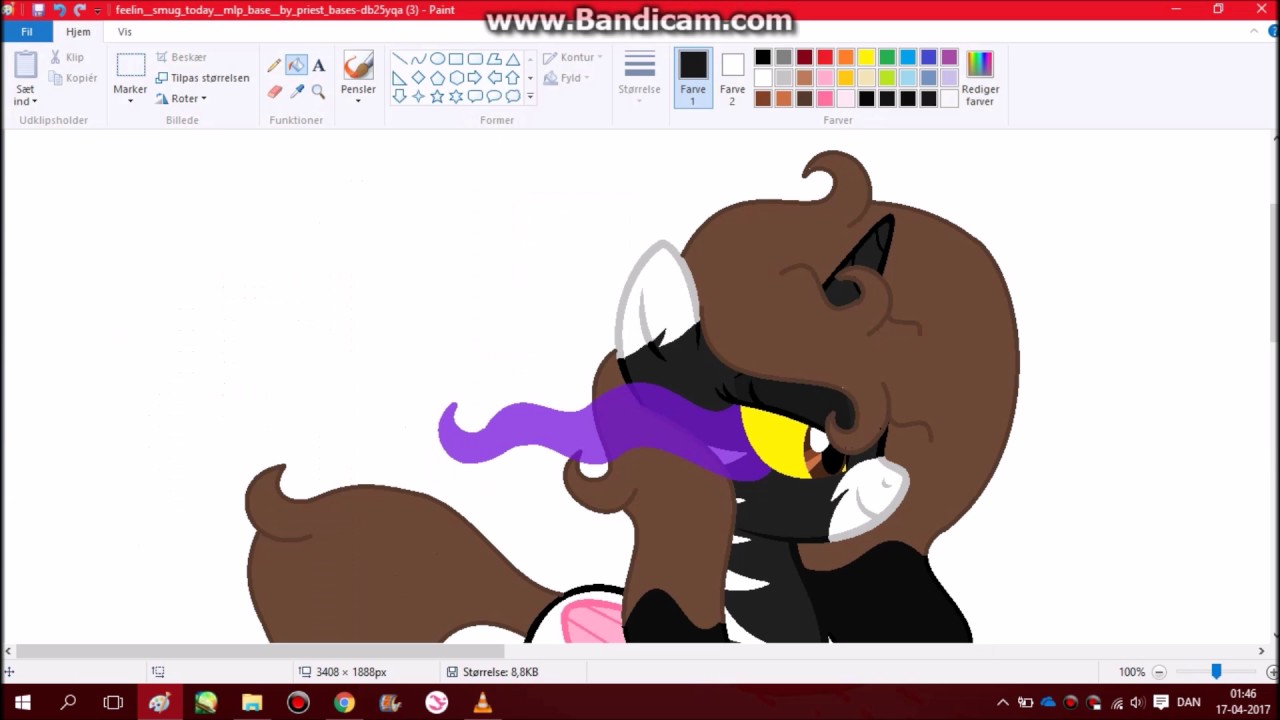The height and width of the screenshot is (720, 1280).
Task: Open the Fil menu
Action: 27,32
